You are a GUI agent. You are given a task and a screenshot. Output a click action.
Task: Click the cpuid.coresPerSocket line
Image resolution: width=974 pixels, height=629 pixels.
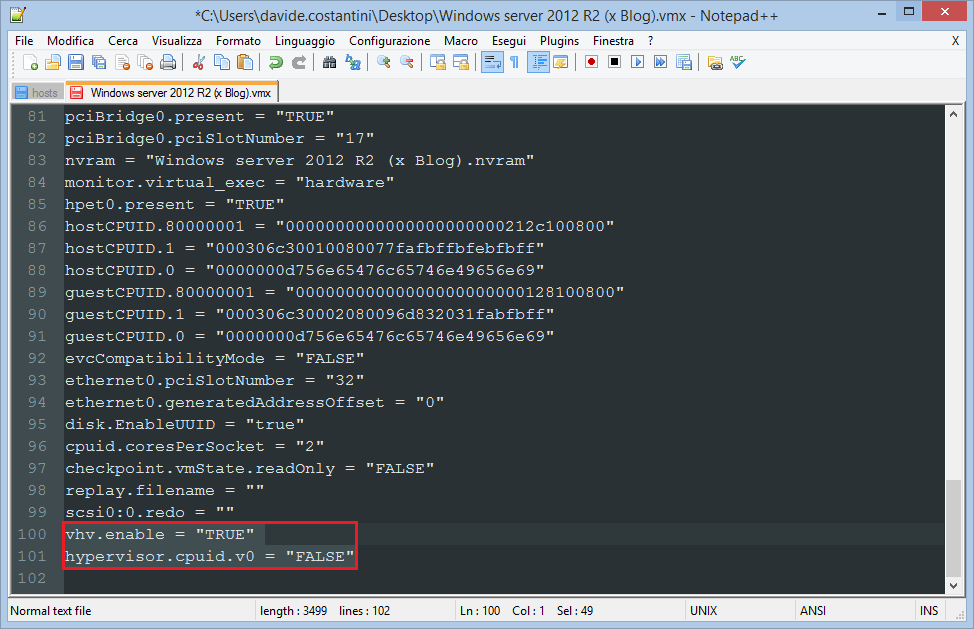tap(194, 446)
